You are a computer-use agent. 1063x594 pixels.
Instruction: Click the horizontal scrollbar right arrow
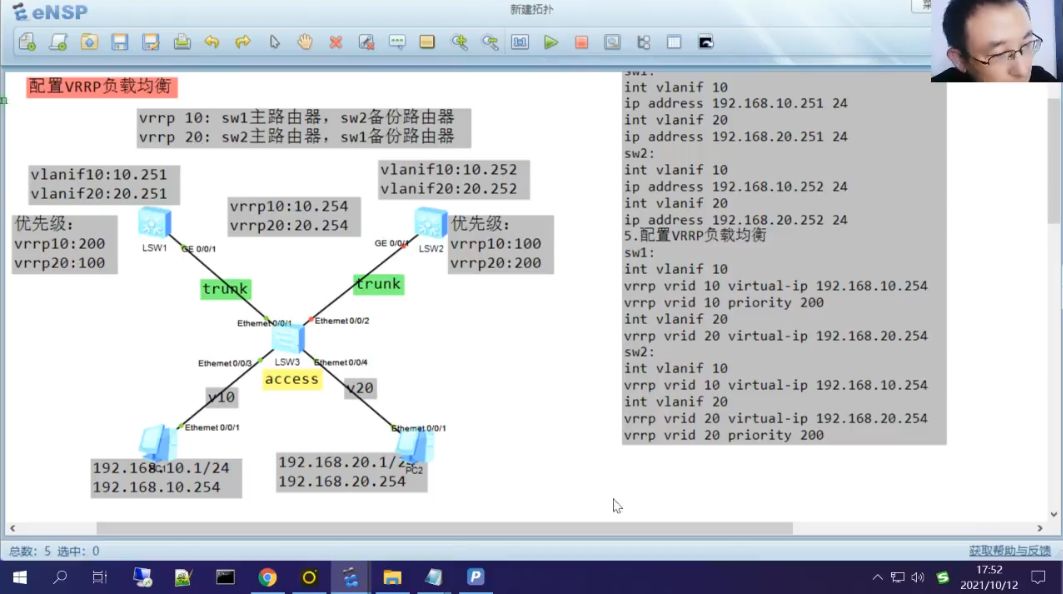1039,528
